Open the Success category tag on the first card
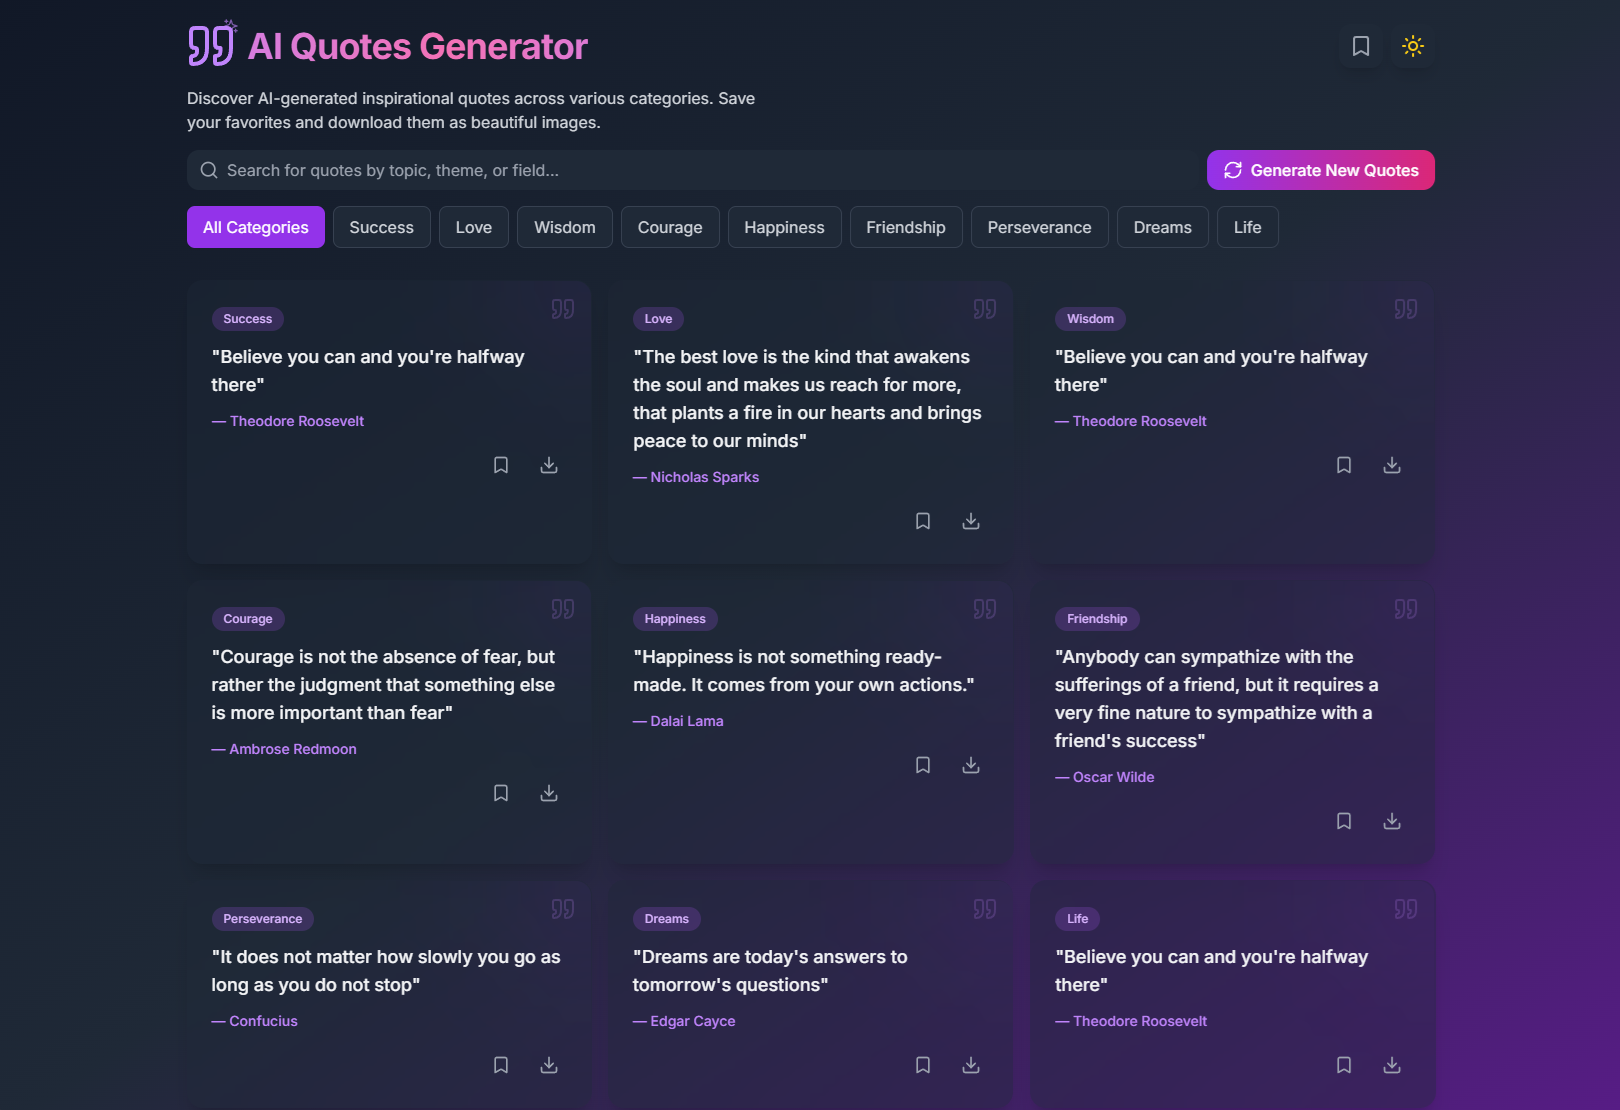Image resolution: width=1620 pixels, height=1110 pixels. pos(247,319)
